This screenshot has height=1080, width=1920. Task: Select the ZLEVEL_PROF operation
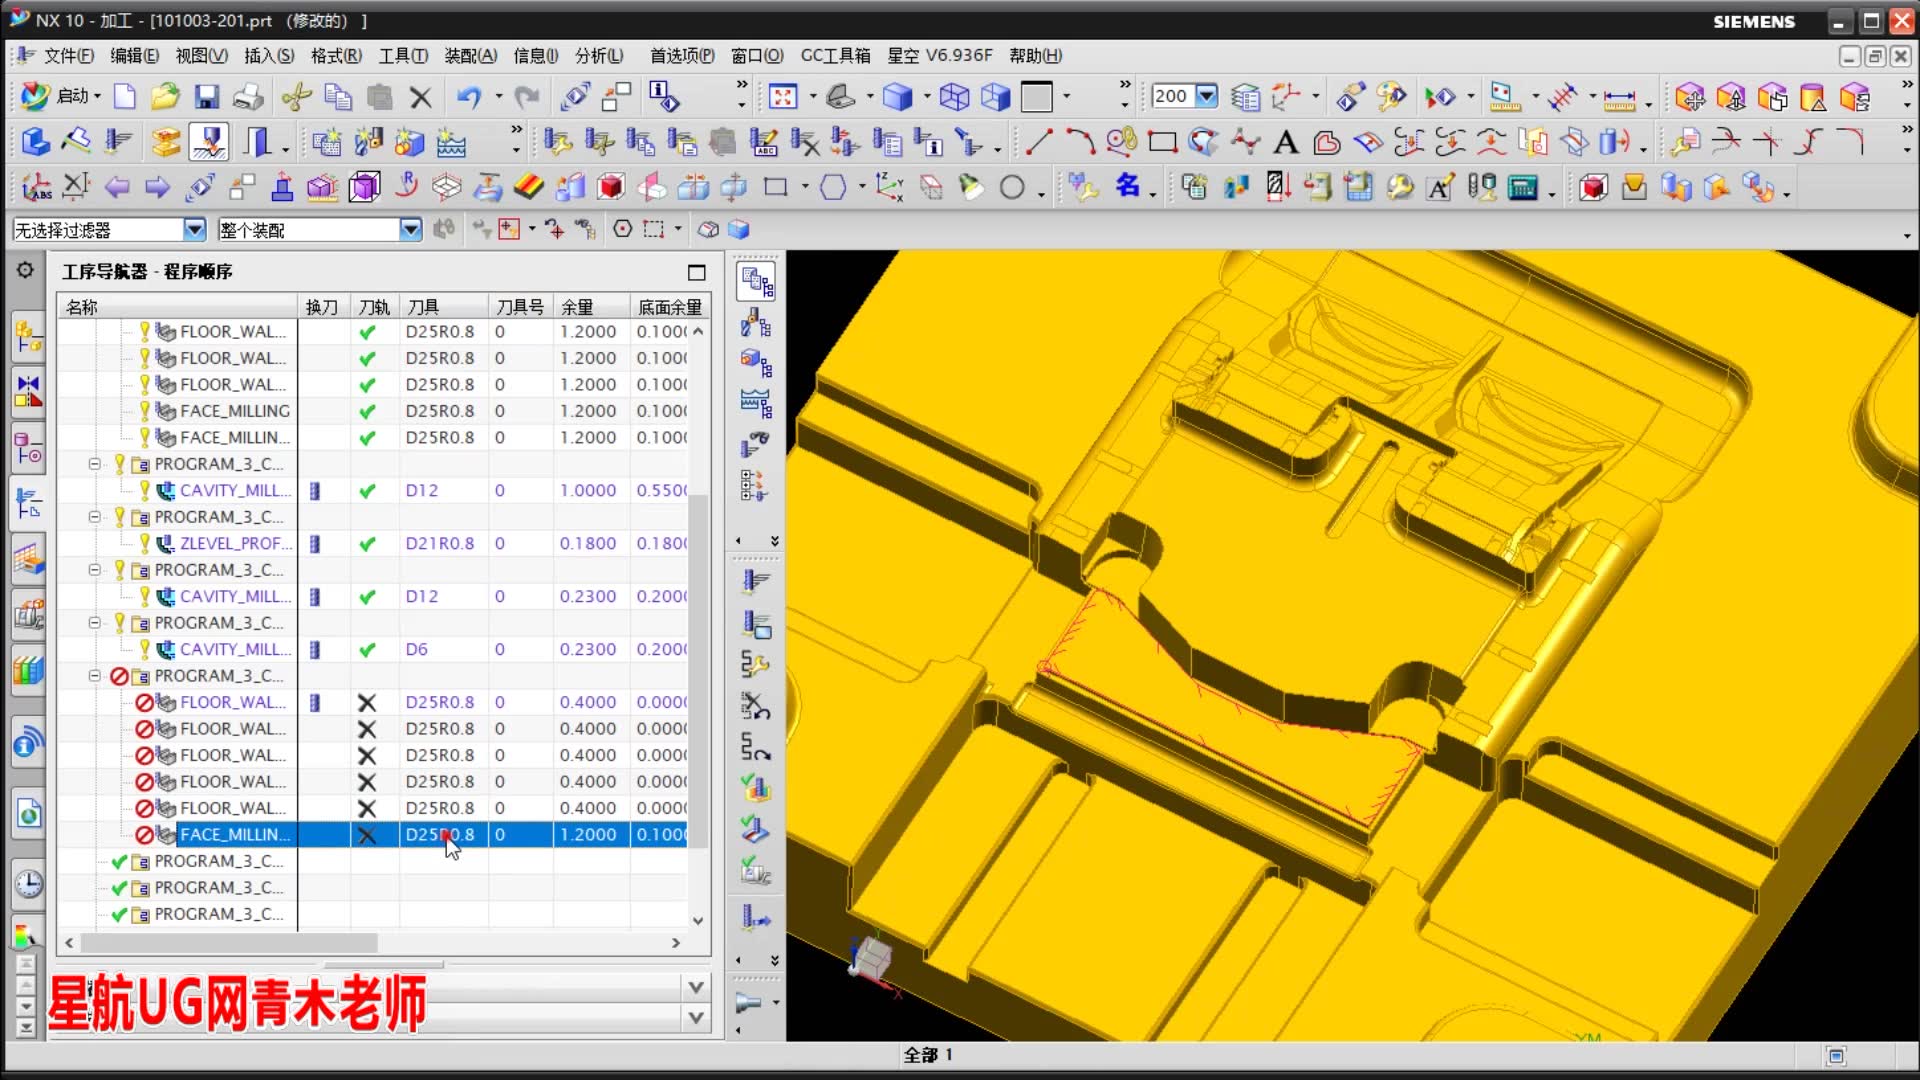pos(235,543)
